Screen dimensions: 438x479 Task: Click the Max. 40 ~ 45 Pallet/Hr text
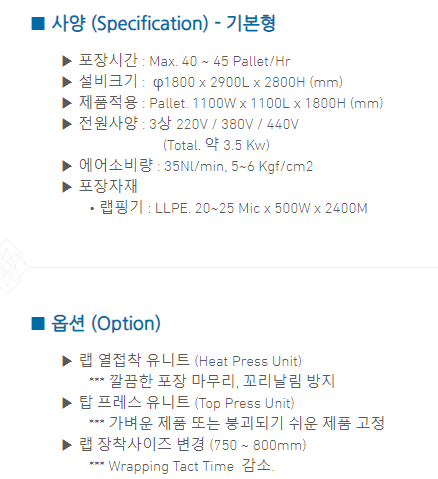pos(220,61)
